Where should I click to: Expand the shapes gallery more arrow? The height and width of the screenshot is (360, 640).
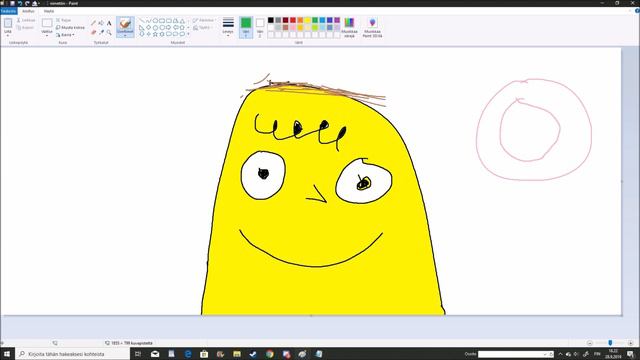click(188, 34)
